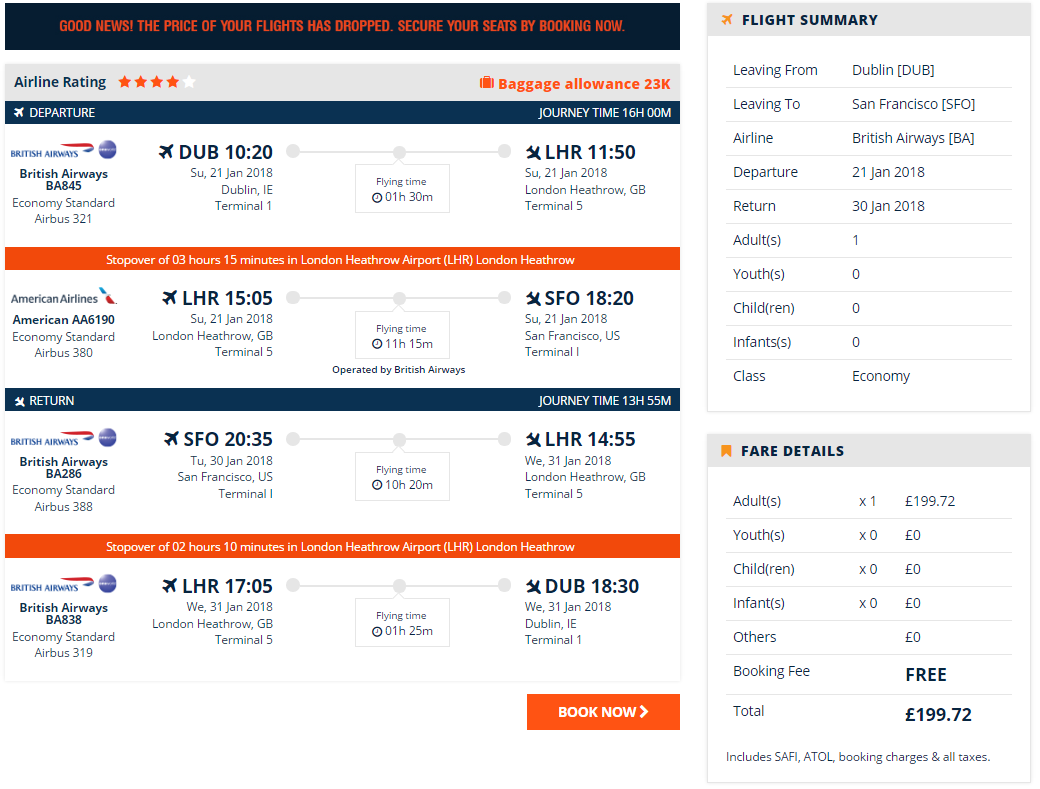
Task: Click the British Airways logo for BA845
Action: pyautogui.click(x=64, y=151)
